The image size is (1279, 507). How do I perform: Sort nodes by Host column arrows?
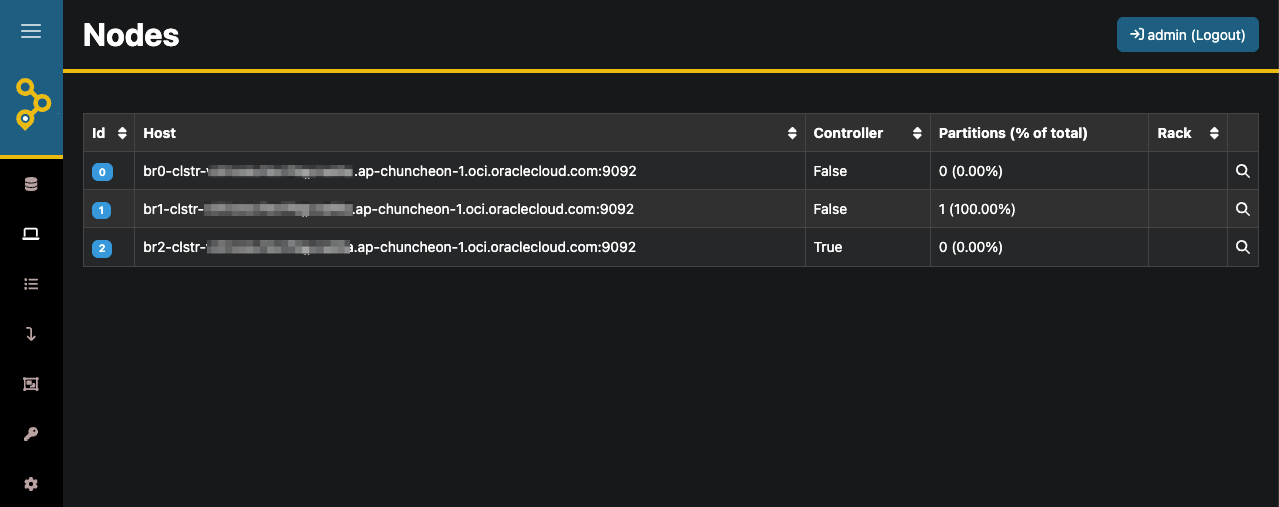(x=792, y=133)
